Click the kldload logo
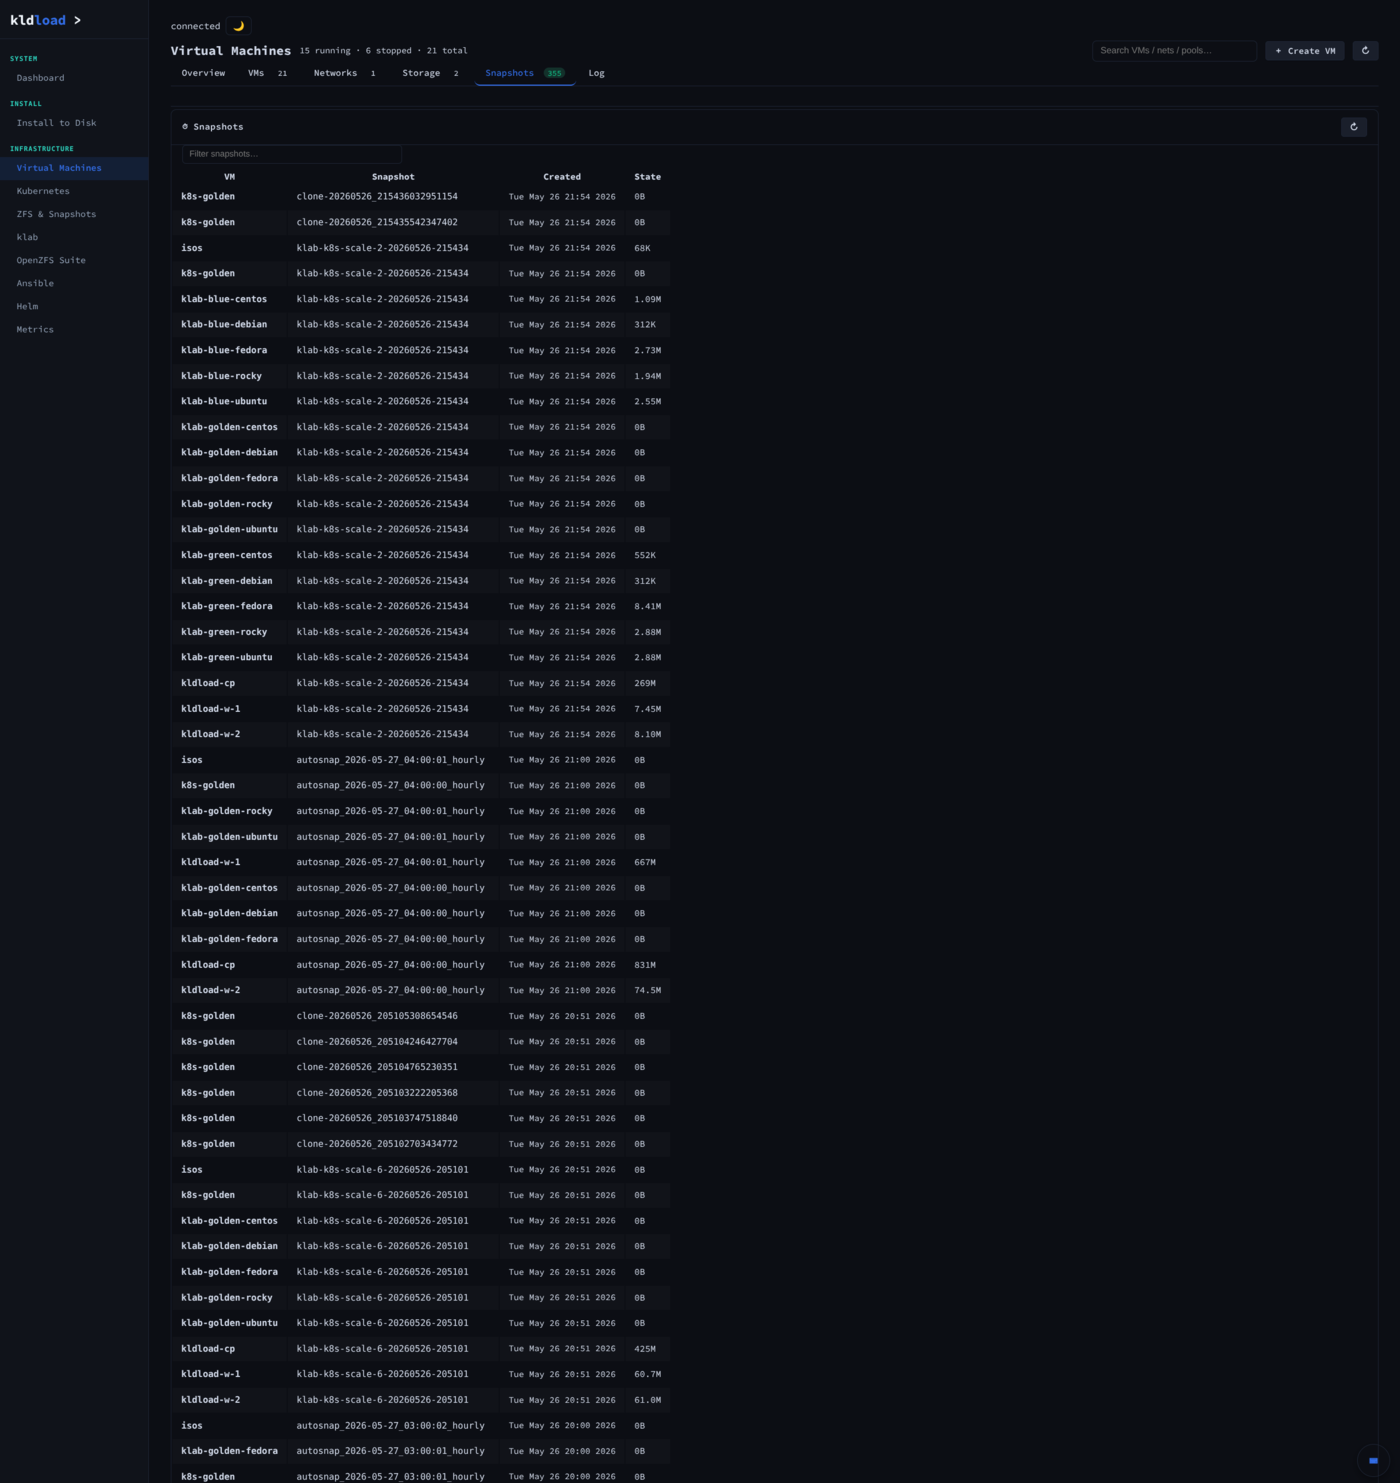Image resolution: width=1400 pixels, height=1483 pixels. tap(38, 20)
